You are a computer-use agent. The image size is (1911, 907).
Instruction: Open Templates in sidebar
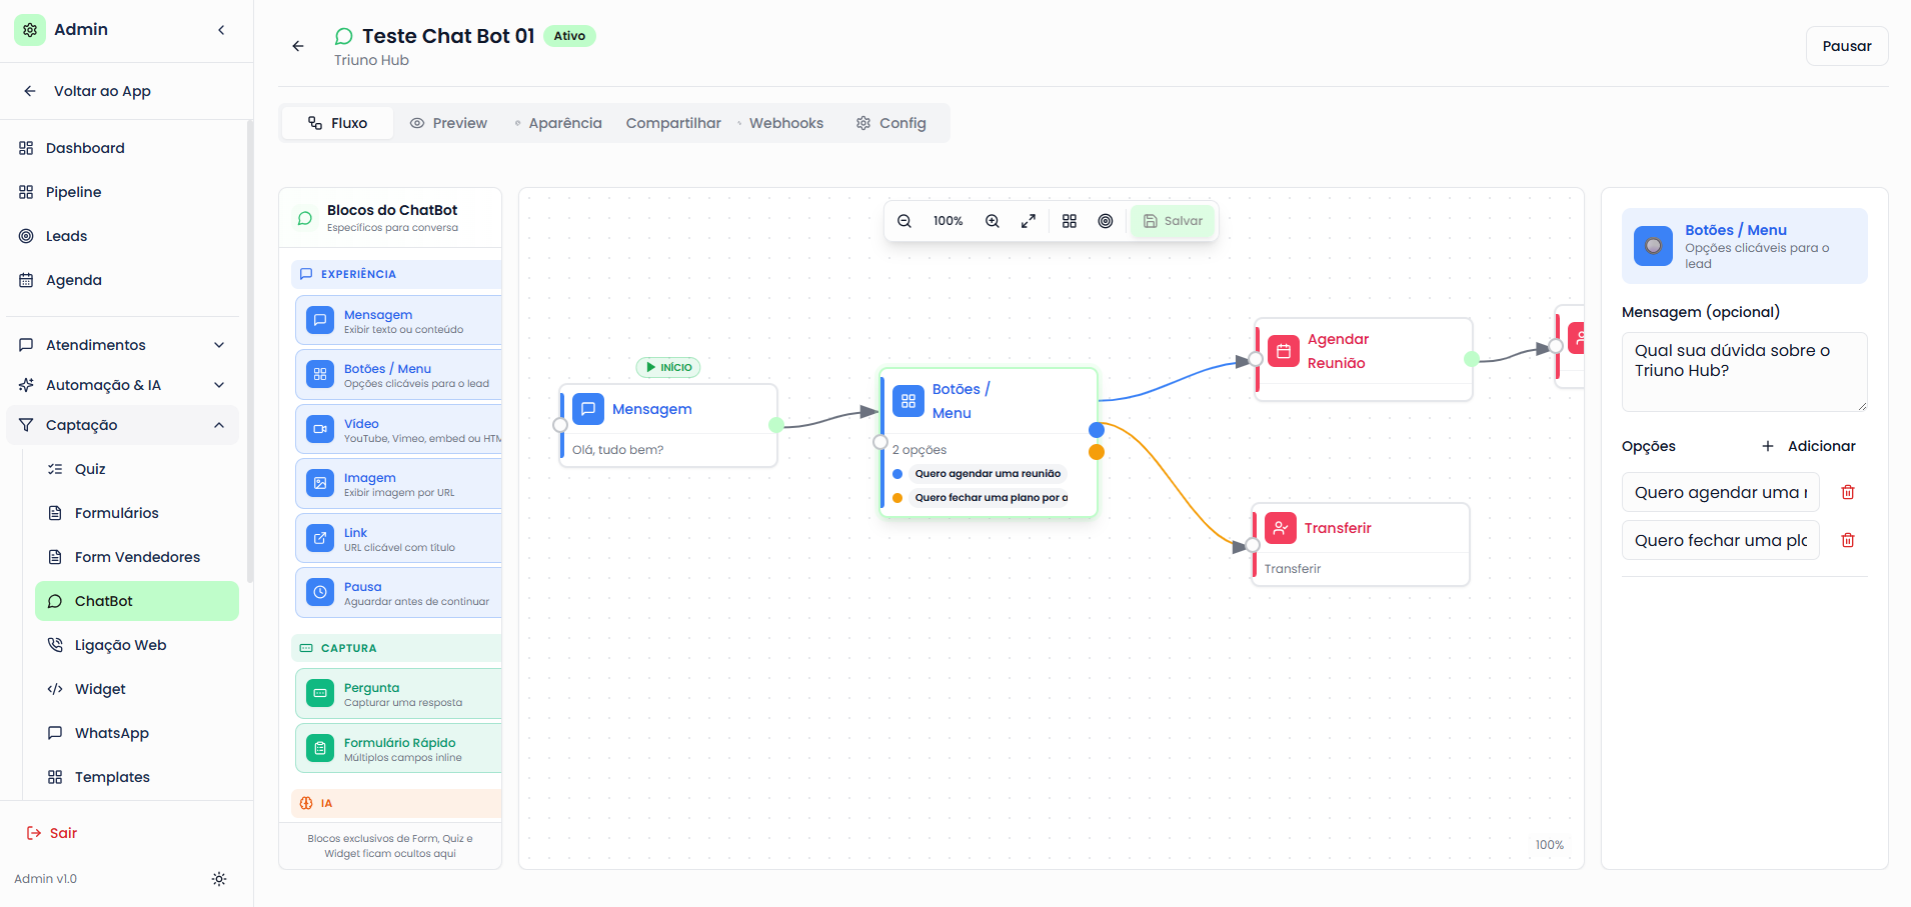click(137, 777)
